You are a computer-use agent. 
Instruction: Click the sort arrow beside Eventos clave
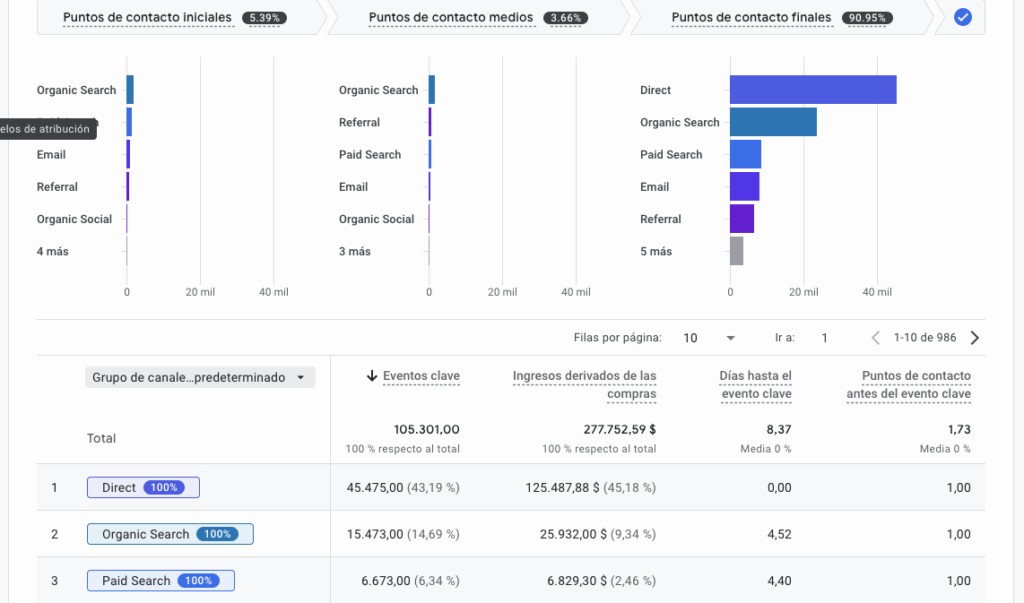pos(372,376)
